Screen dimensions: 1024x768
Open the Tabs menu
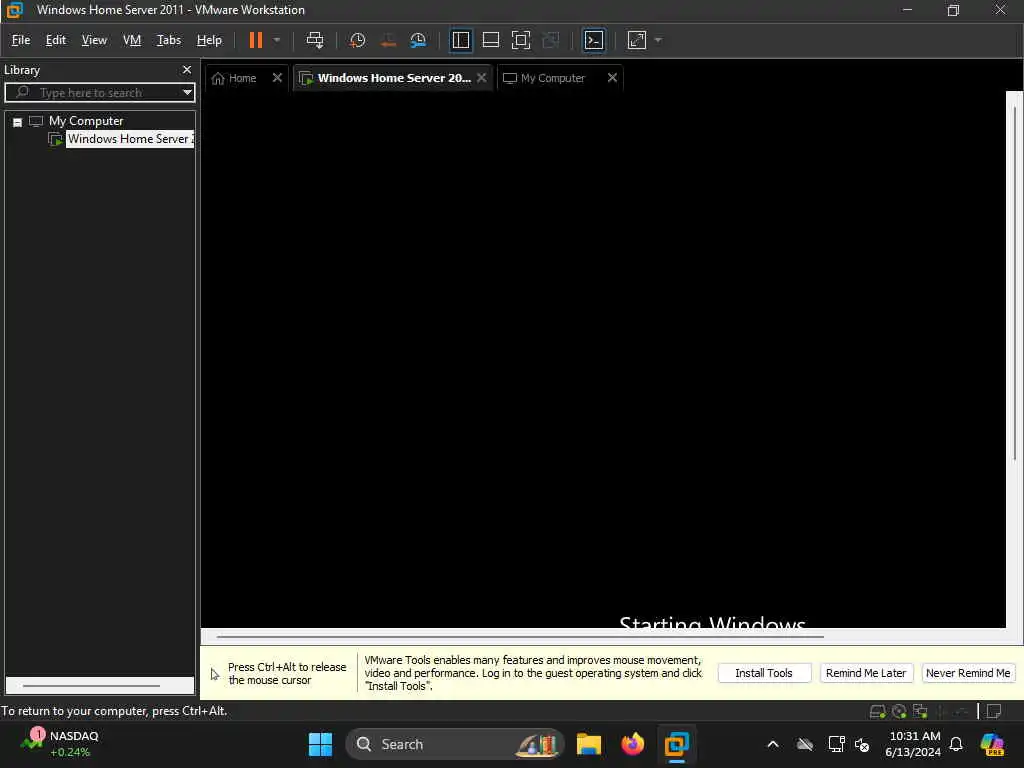click(x=168, y=40)
